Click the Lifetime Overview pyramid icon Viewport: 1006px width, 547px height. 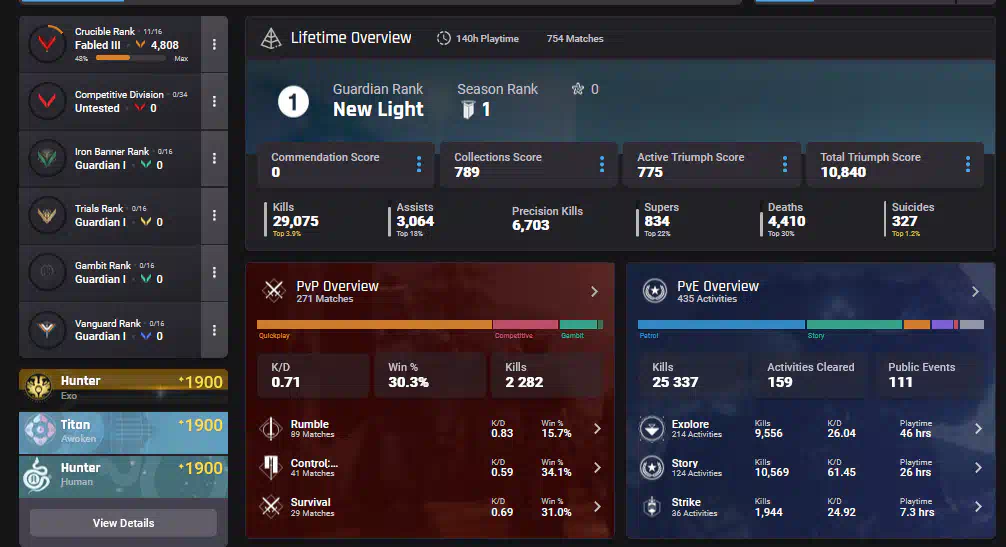pos(271,38)
